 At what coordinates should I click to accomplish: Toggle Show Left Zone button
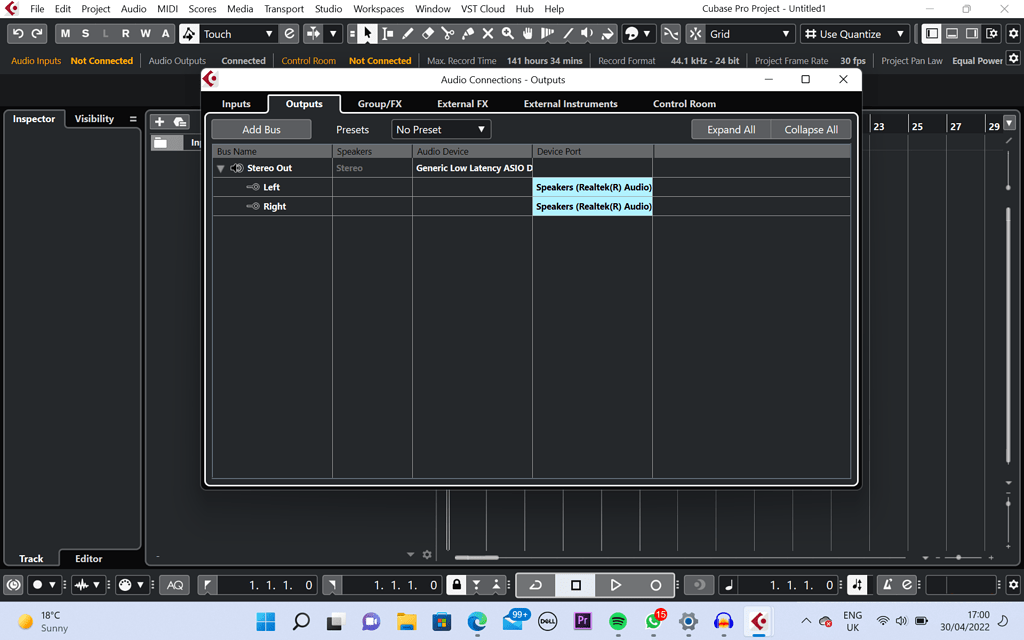coord(932,34)
